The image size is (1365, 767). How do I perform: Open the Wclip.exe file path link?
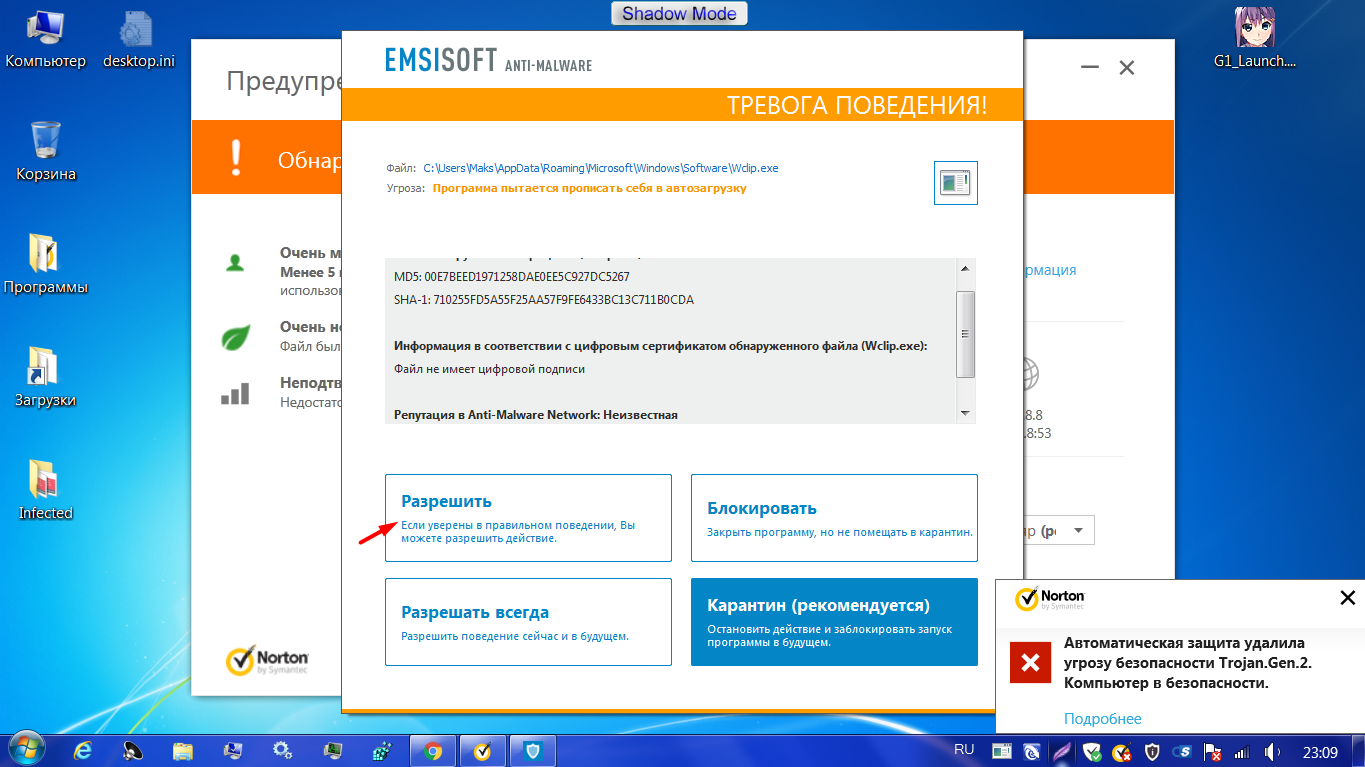(x=601, y=168)
